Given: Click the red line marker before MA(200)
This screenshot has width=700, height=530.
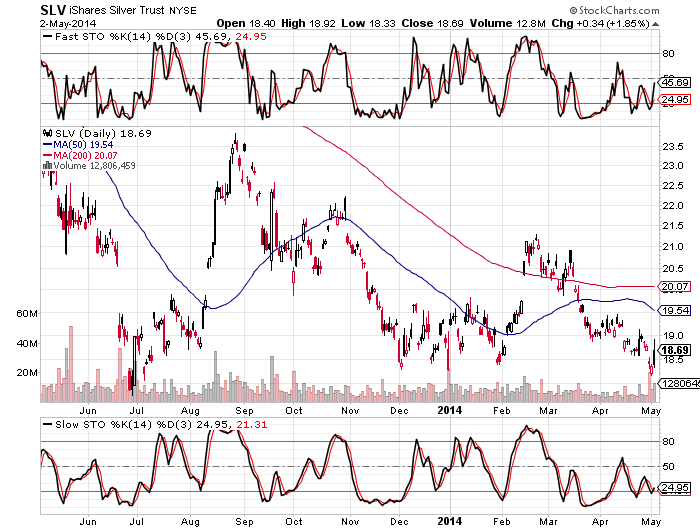Looking at the screenshot, I should point(47,155).
